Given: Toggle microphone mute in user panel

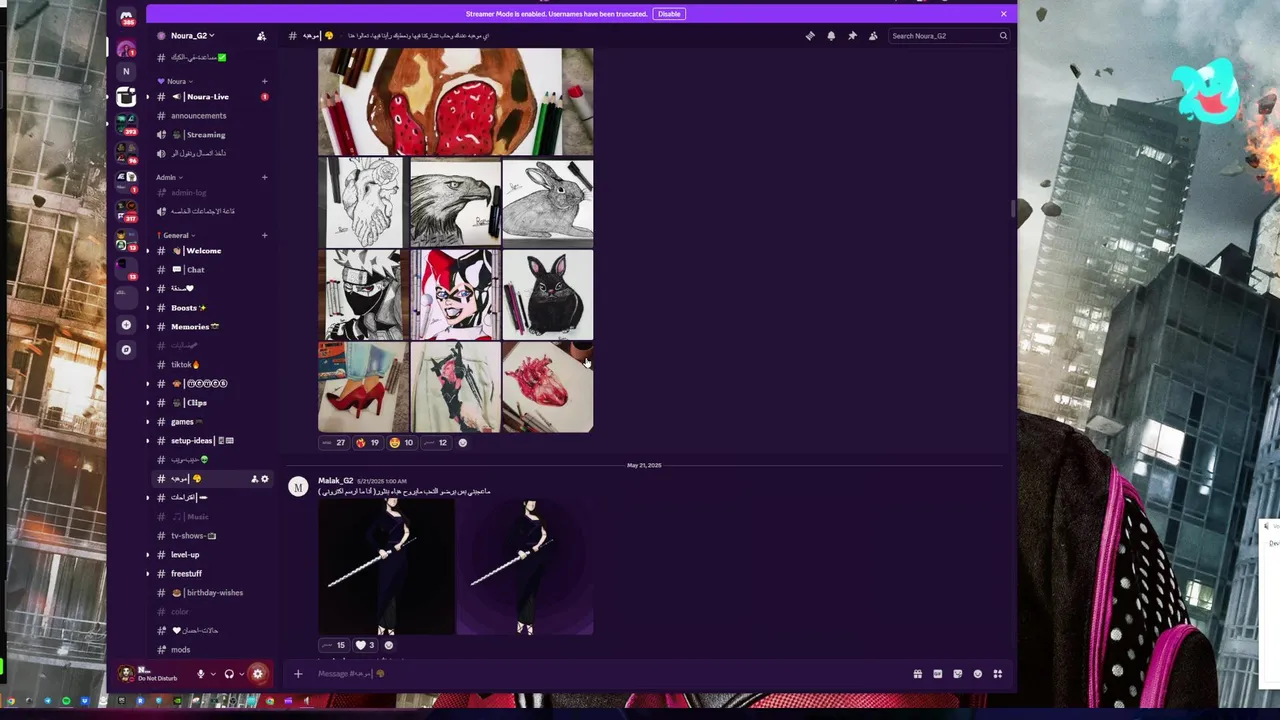Looking at the screenshot, I should [200, 674].
